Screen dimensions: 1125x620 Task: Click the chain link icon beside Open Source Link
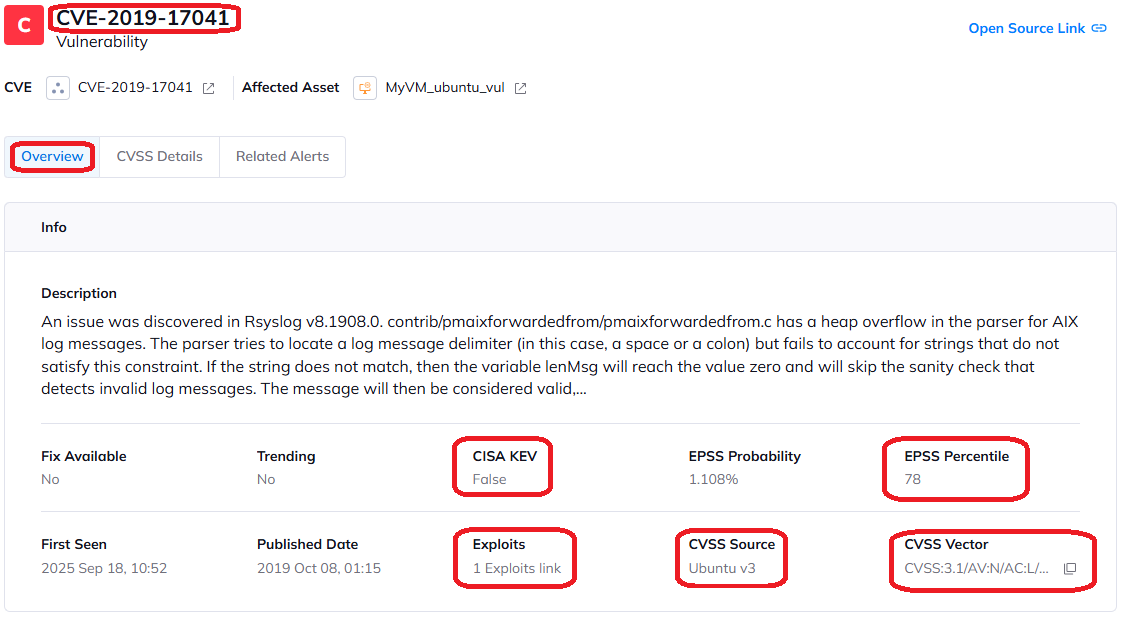pyautogui.click(x=1099, y=29)
